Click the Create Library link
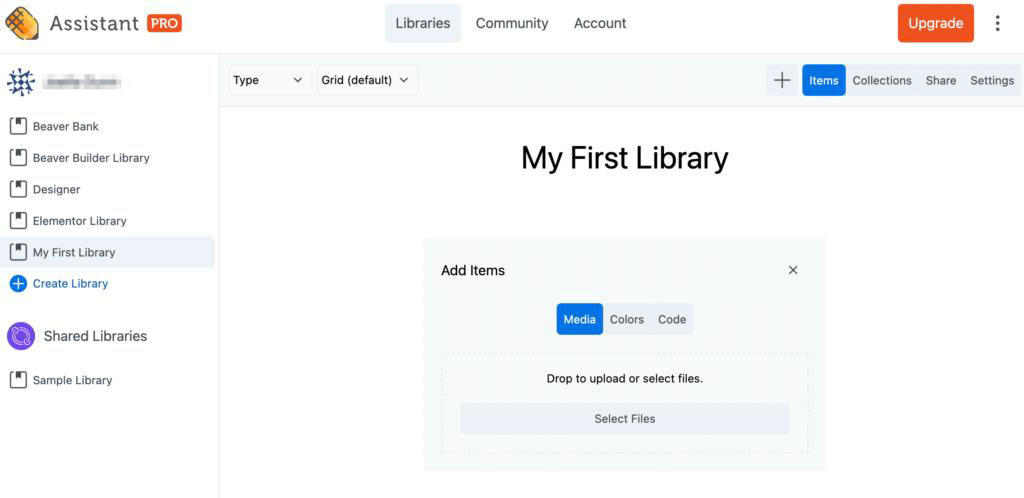This screenshot has height=498, width=1024. point(71,283)
